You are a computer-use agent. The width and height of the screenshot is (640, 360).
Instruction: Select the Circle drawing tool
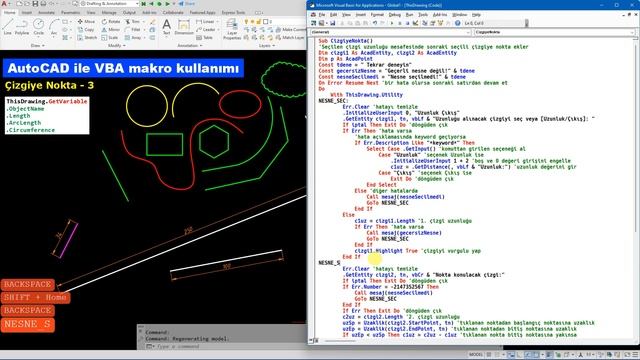coord(38,27)
